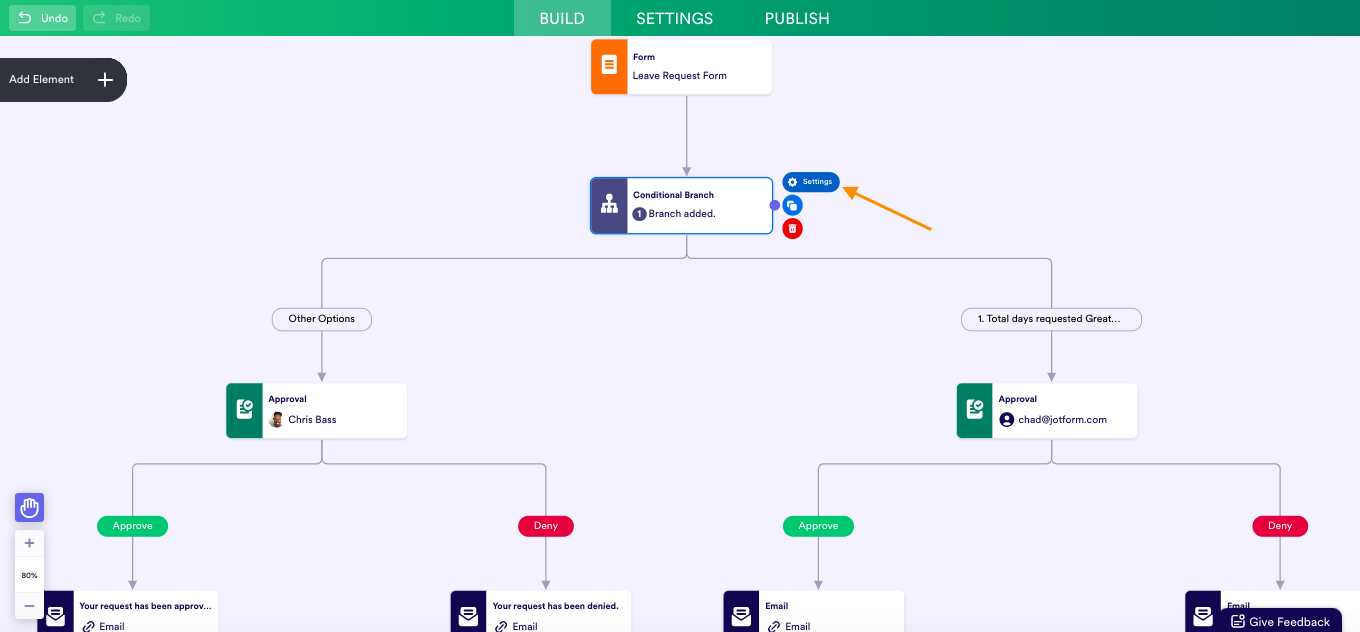Switch to the Publish tab
1360x632 pixels.
point(797,18)
